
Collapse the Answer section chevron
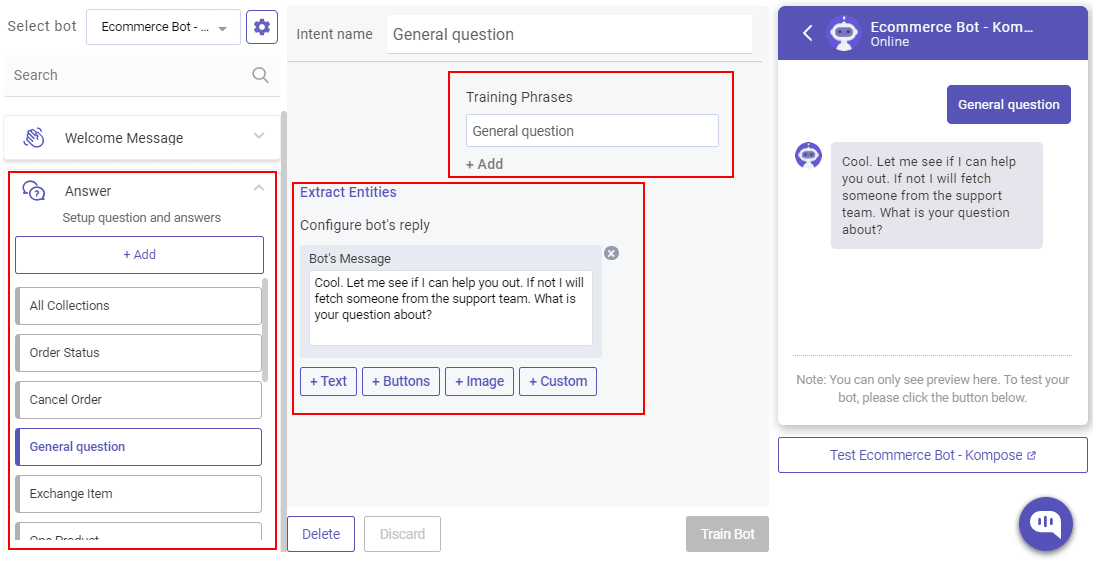(259, 188)
